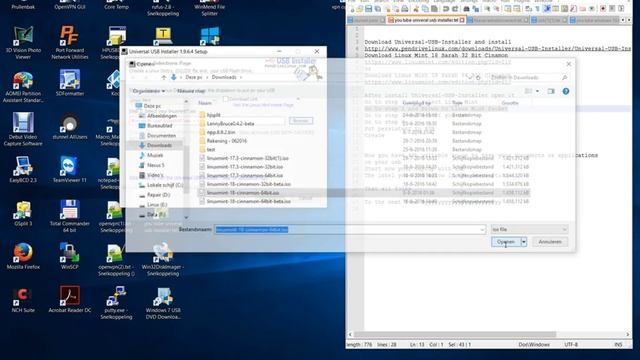Select Downloads in the navigation pane
The height and width of the screenshot is (360, 640).
[x=159, y=145]
